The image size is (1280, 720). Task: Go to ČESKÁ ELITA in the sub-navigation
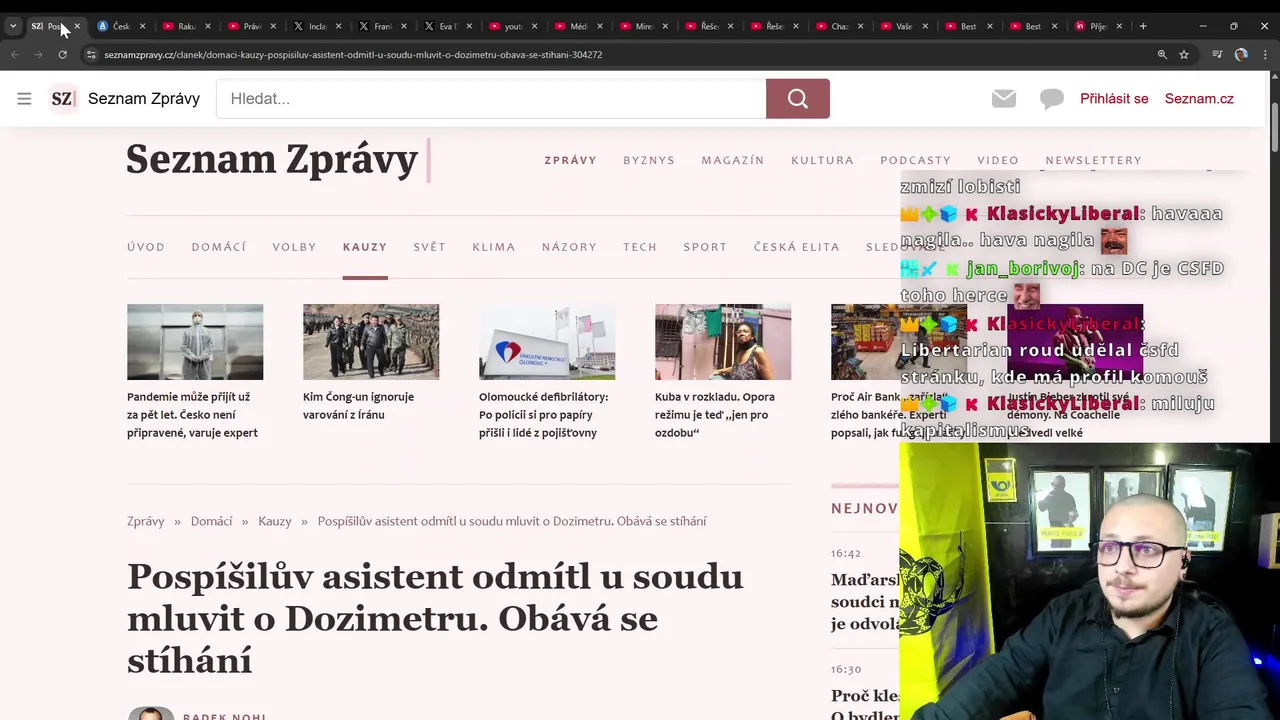tap(796, 247)
